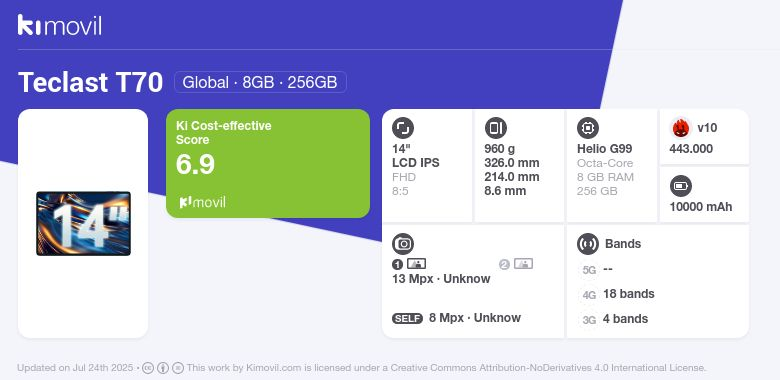Click the AnTuTu benchmark red icon
Image resolution: width=780 pixels, height=380 pixels.
click(x=681, y=128)
